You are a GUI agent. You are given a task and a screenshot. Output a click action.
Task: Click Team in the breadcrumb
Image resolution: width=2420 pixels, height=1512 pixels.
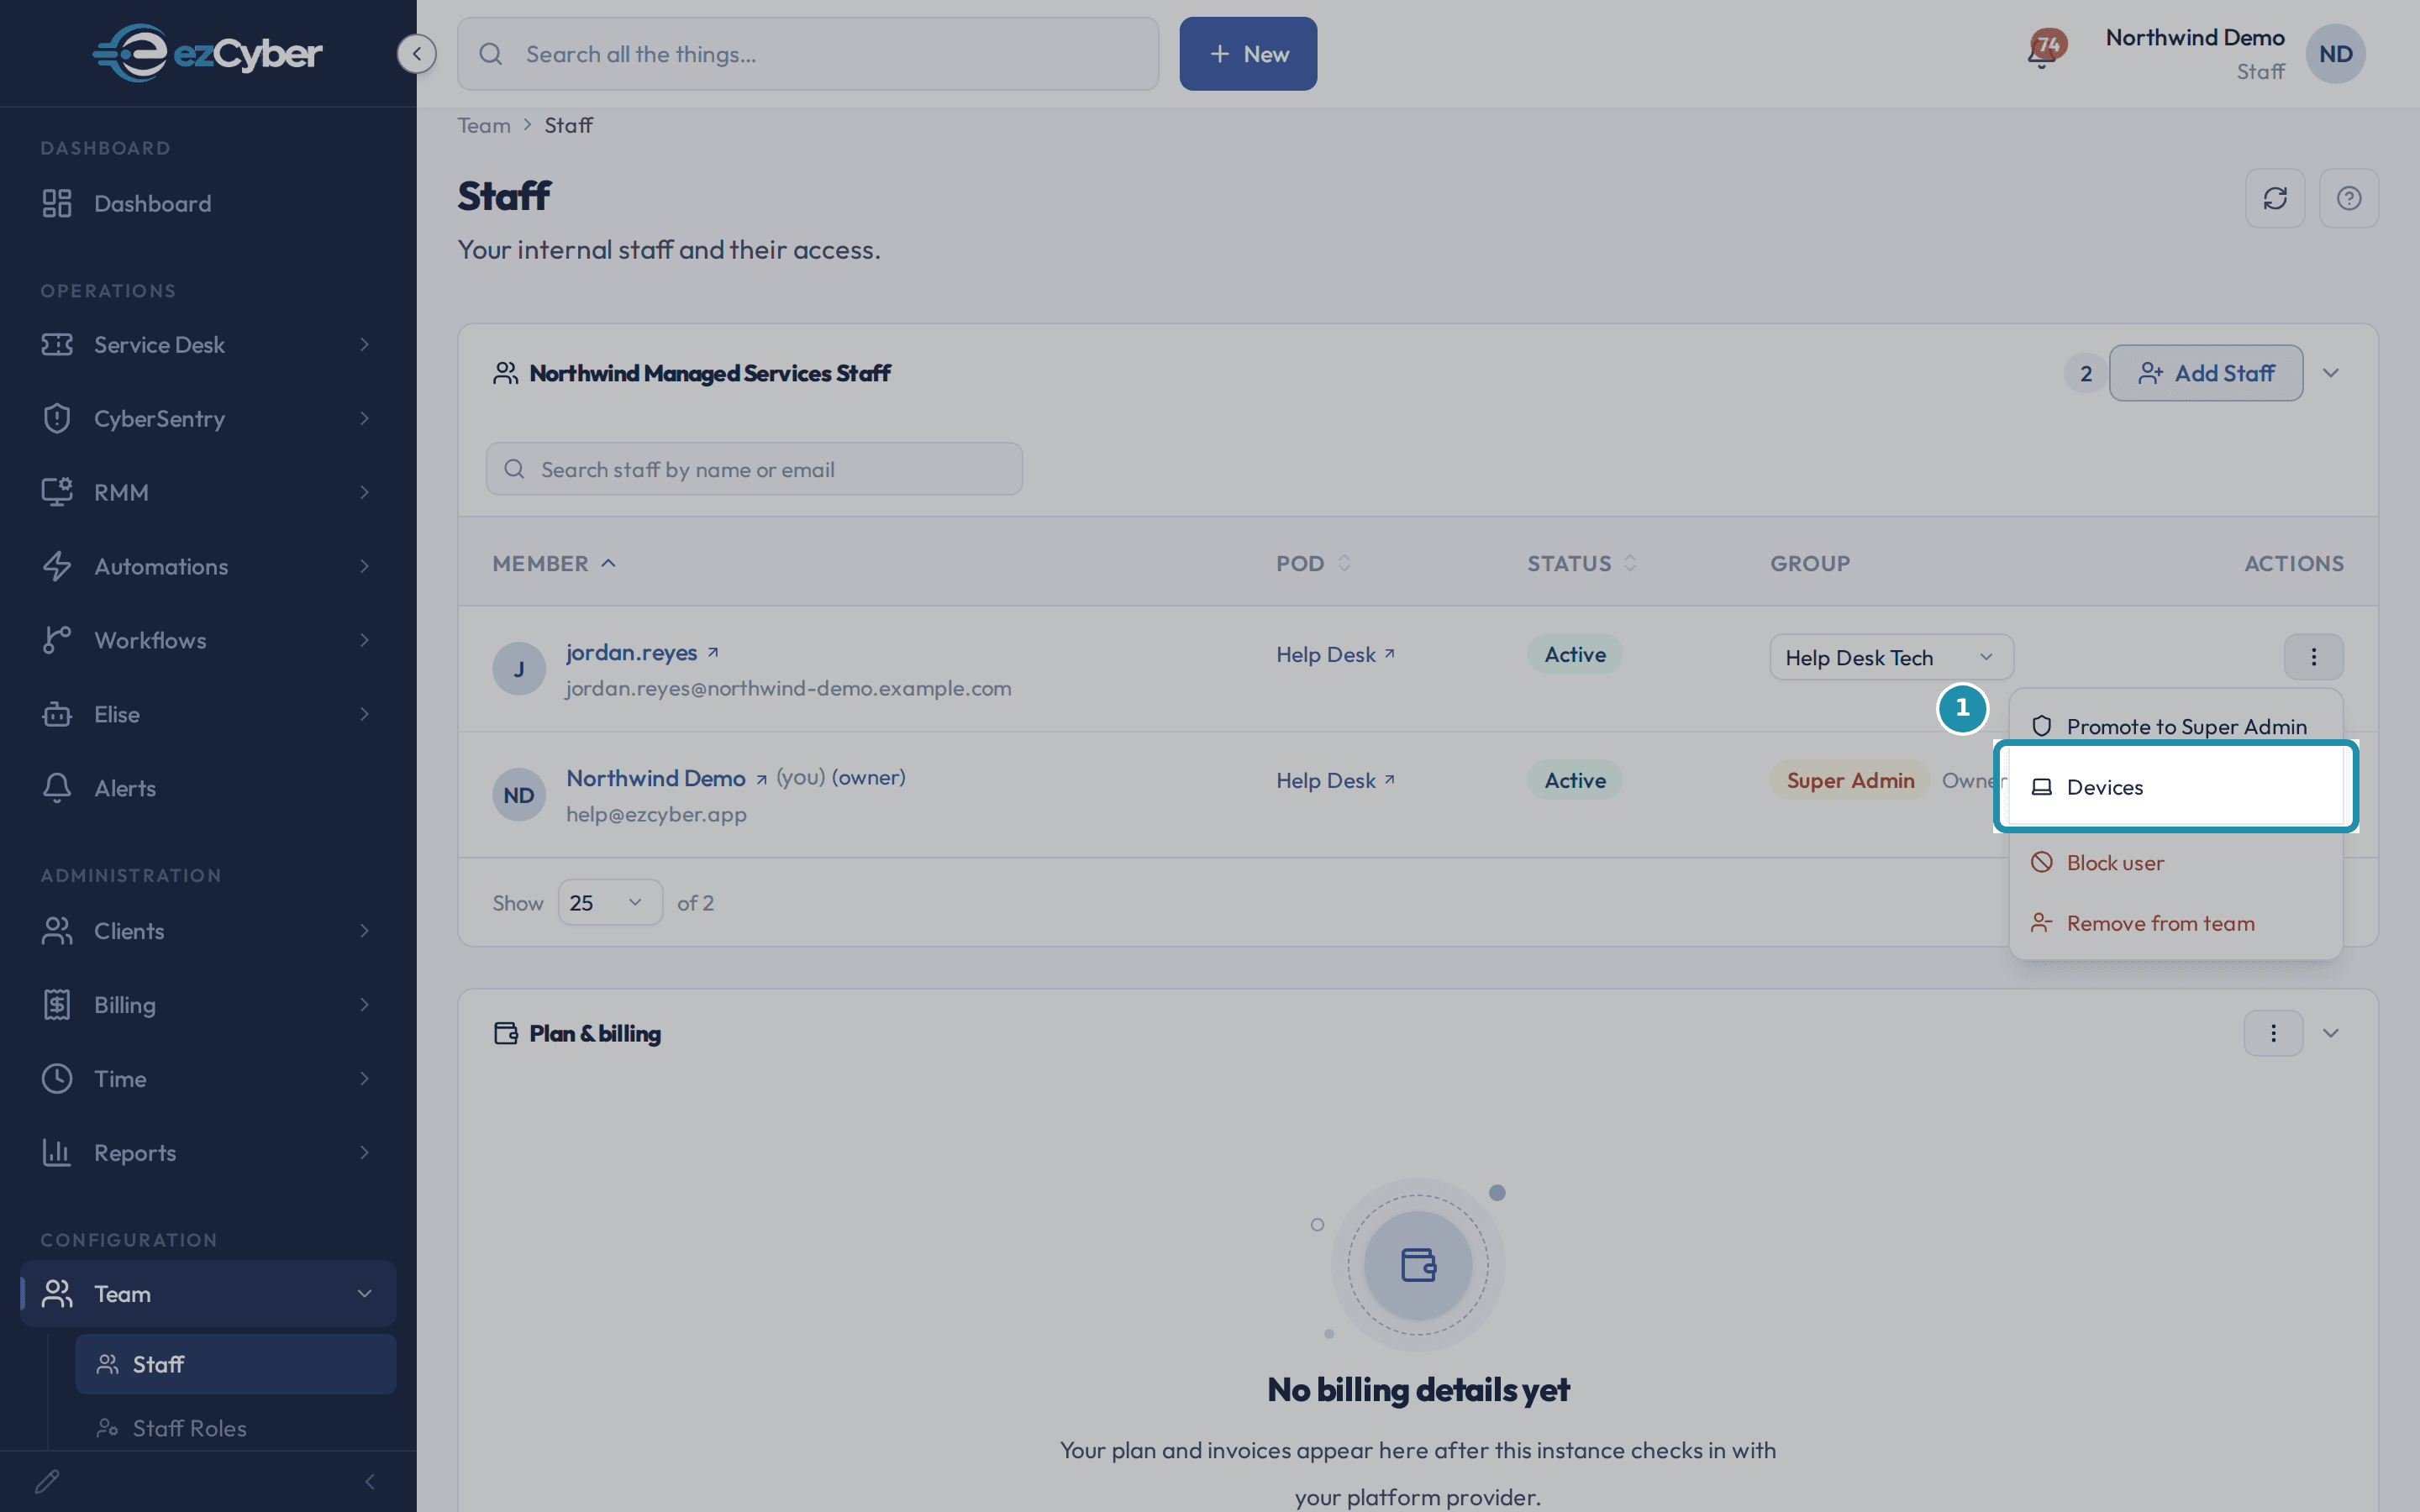pos(484,125)
